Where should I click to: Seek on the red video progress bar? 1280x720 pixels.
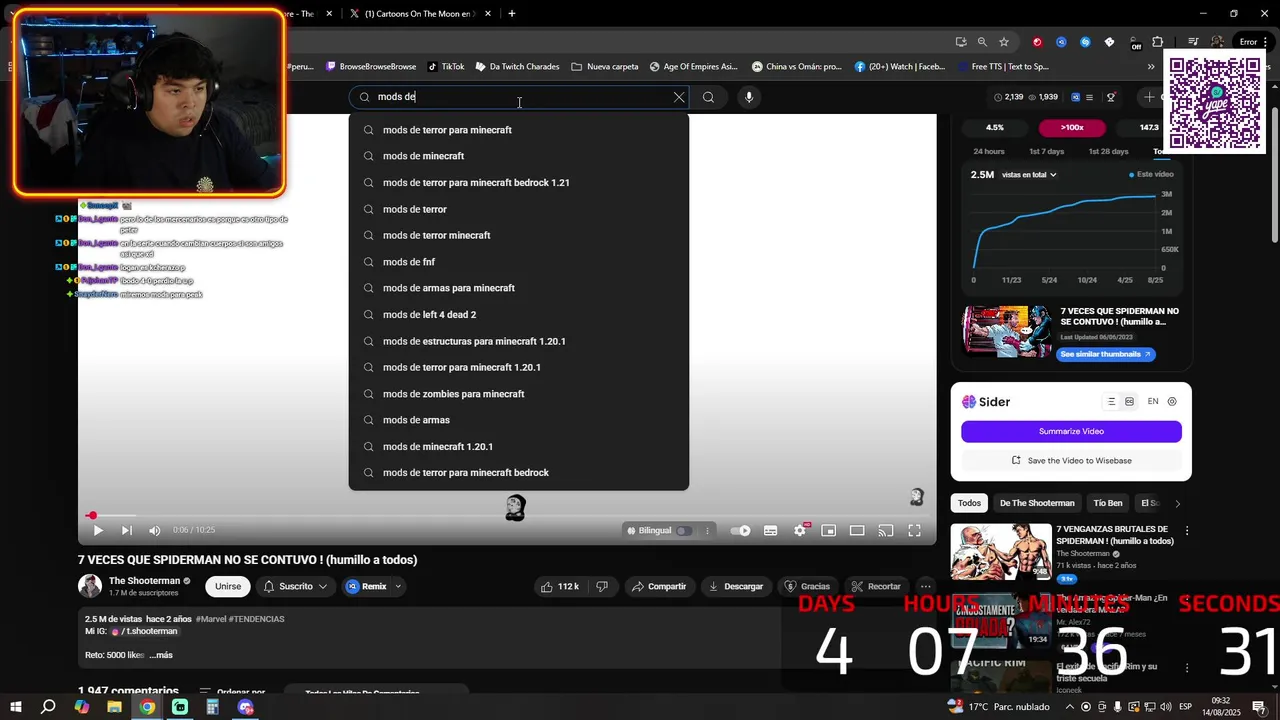[x=507, y=516]
